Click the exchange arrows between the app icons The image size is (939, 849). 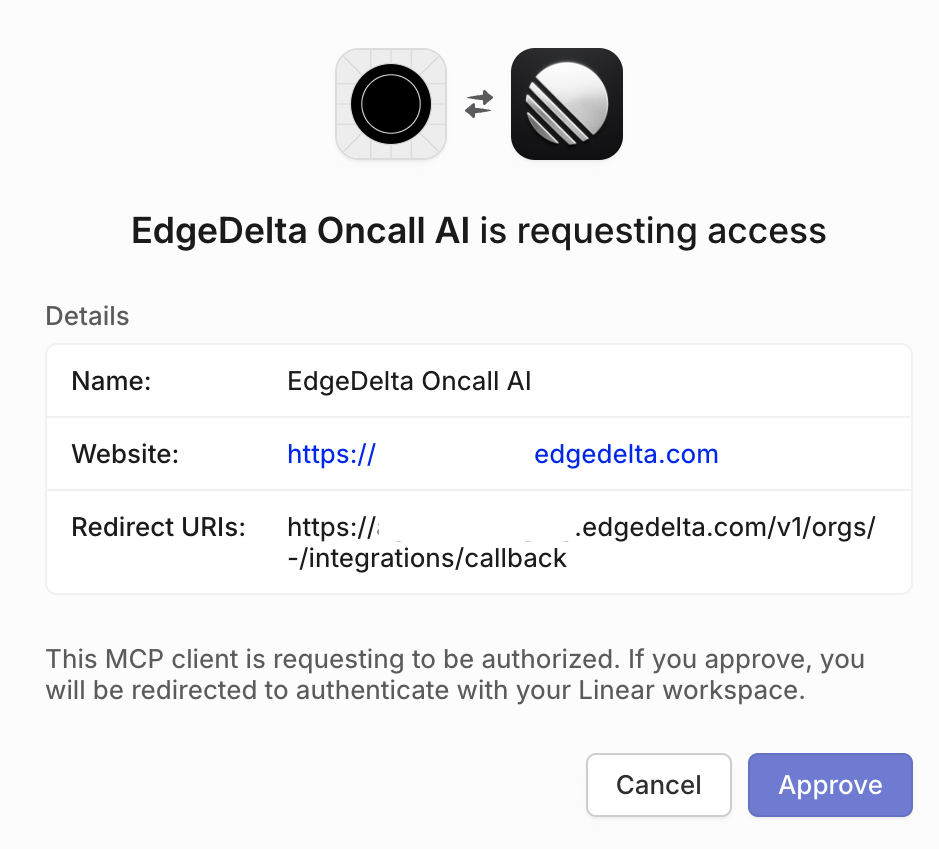tap(479, 104)
